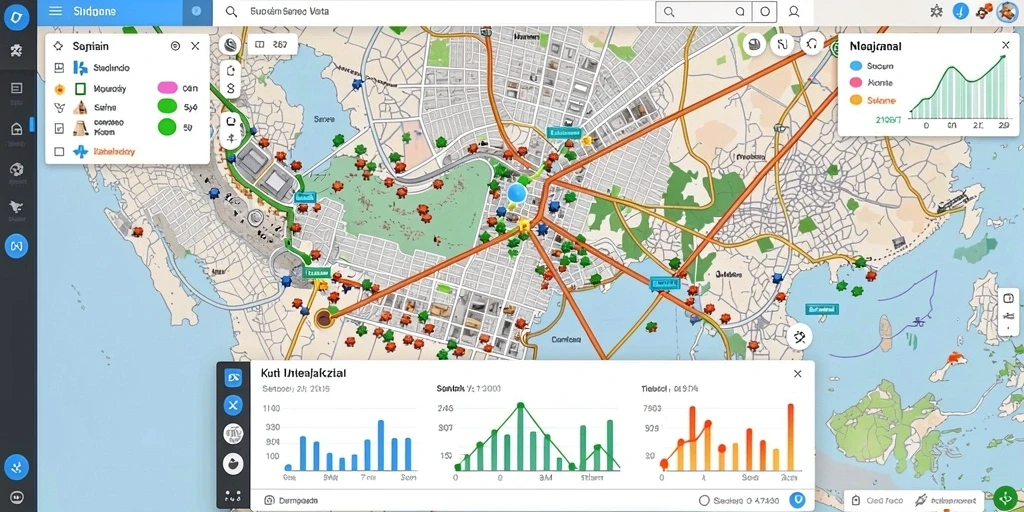The image size is (1024, 512).
Task: Click the blue logo icon atop the sidebar
Action: 16,16
